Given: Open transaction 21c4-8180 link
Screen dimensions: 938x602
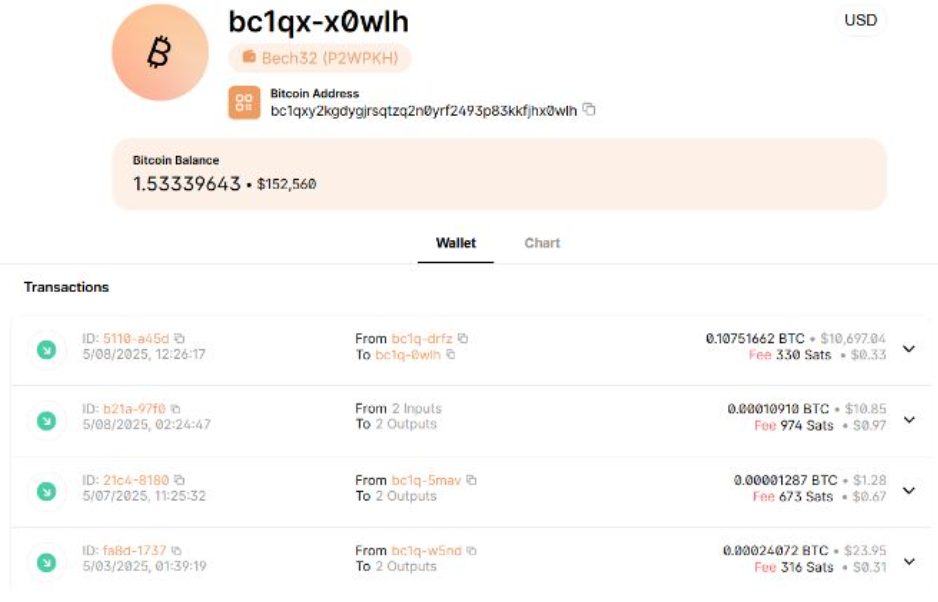Looking at the screenshot, I should pos(136,480).
